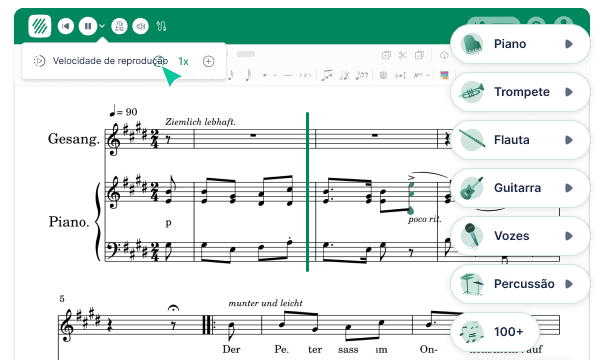The image size is (600, 360).
Task: Decrease the playback speed
Action: tap(160, 61)
